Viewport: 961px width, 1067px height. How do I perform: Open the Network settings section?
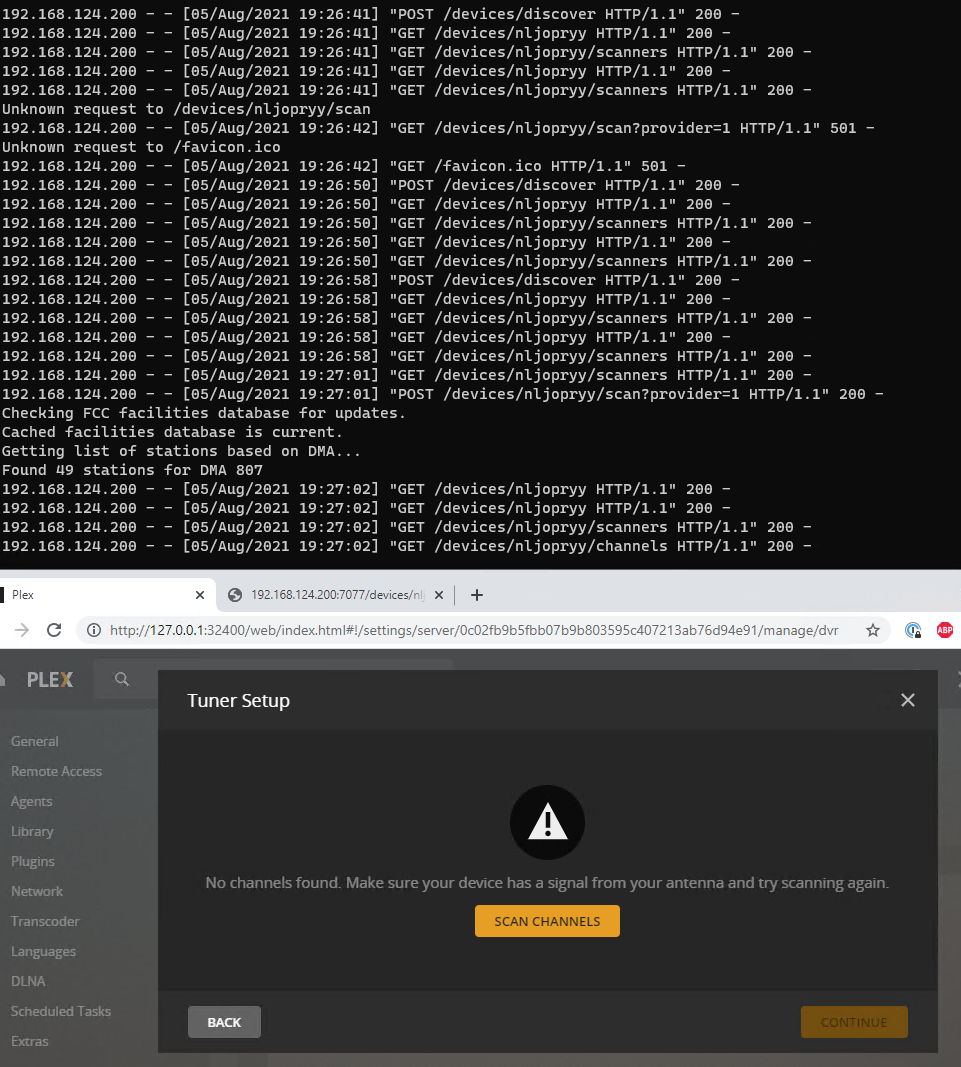37,891
